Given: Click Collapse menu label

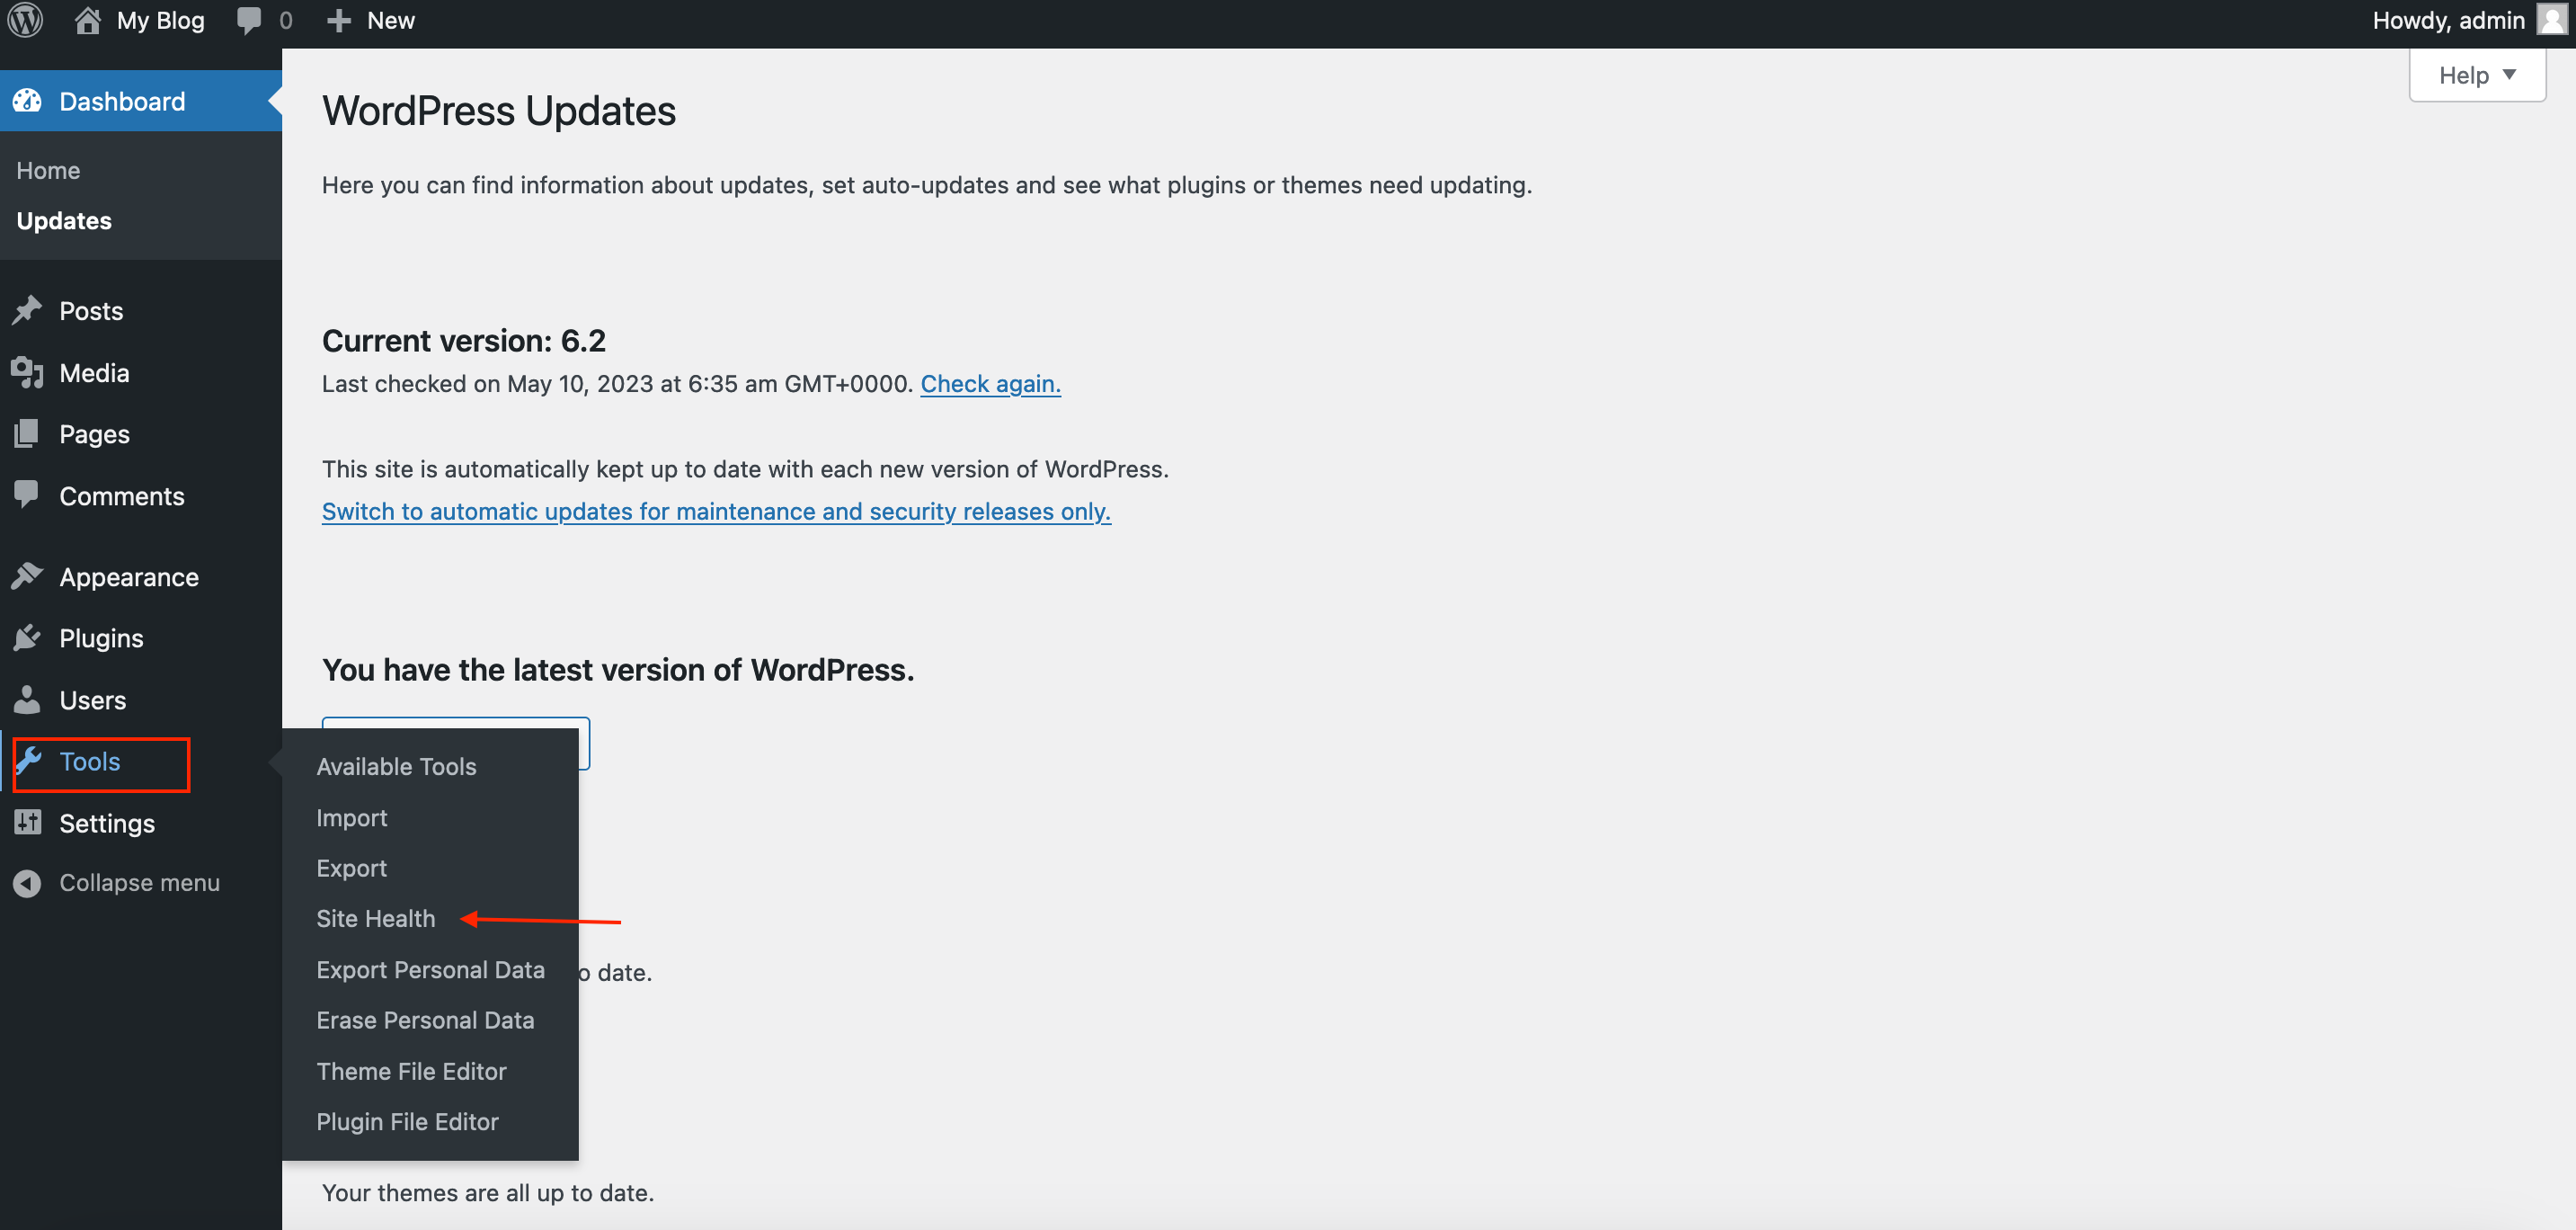Looking at the screenshot, I should [139, 882].
